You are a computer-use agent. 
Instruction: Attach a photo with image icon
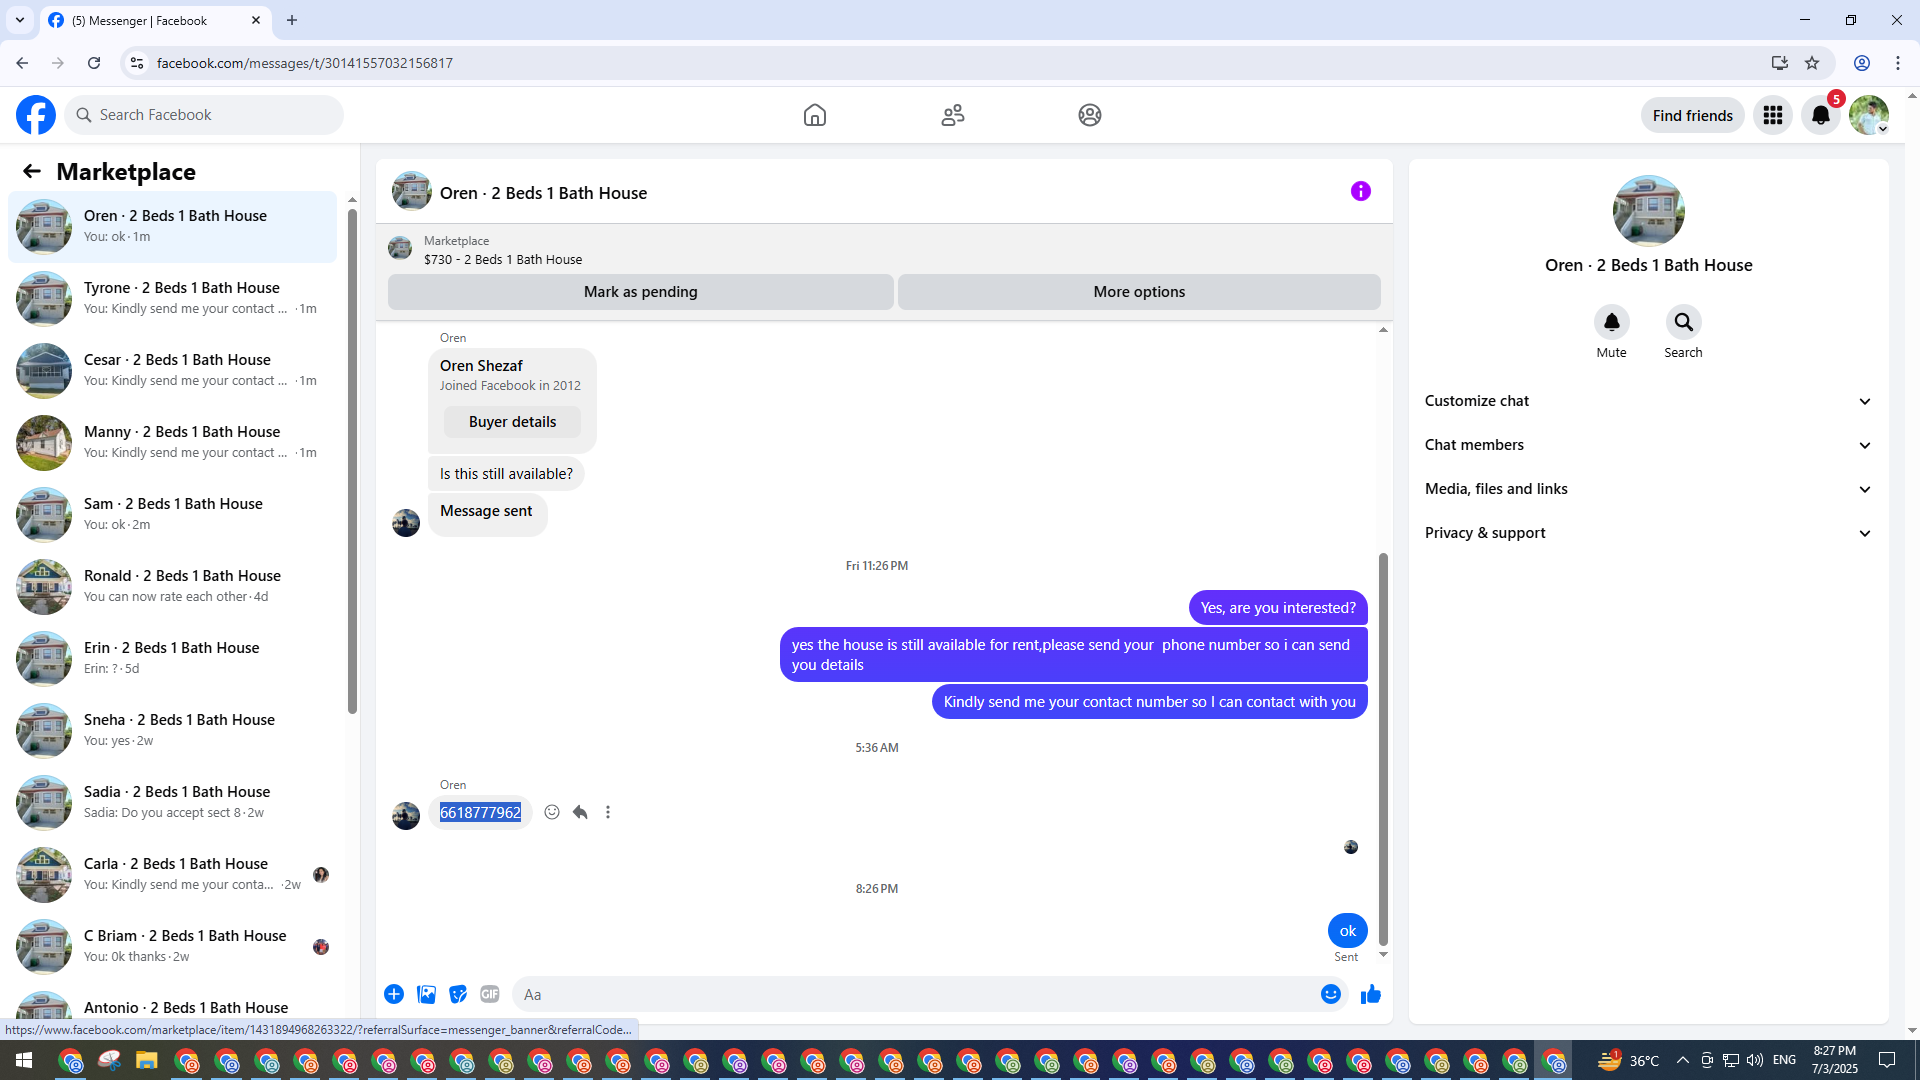(x=426, y=994)
